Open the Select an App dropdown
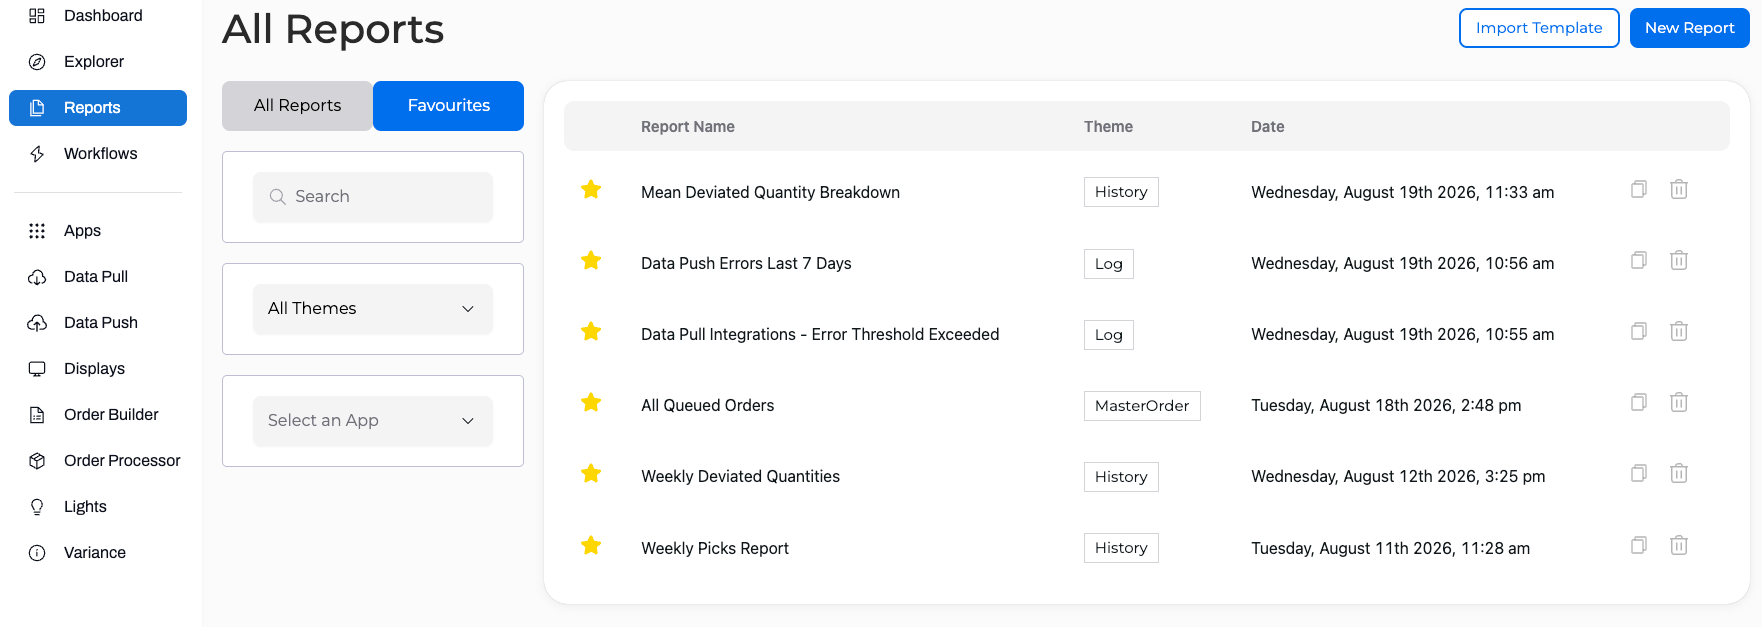Viewport: 1762px width, 627px height. (x=373, y=421)
